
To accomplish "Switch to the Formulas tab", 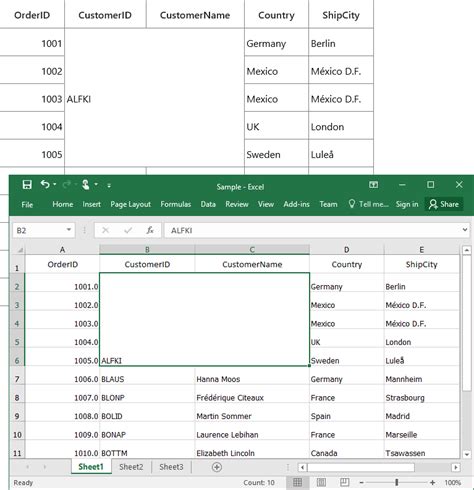I will click(x=176, y=204).
